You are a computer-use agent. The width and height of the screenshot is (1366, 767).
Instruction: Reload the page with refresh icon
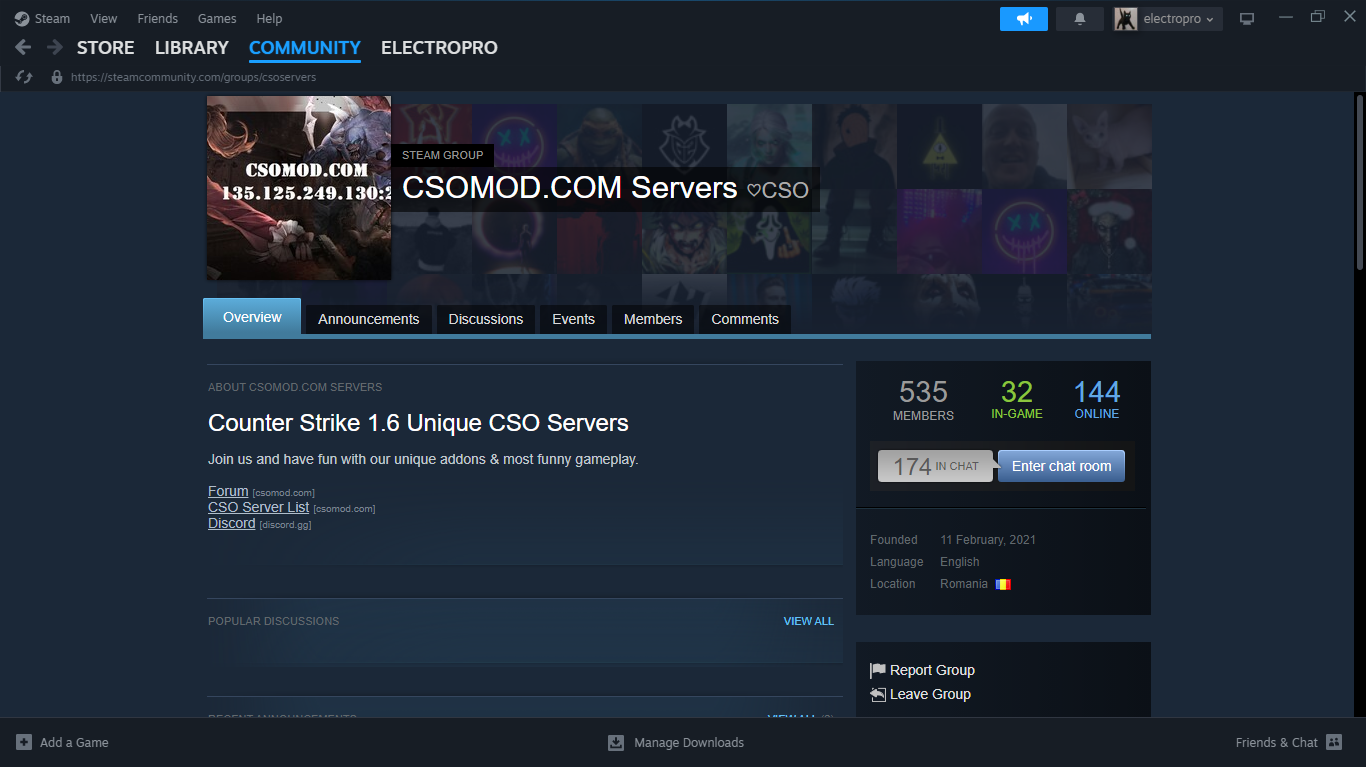(24, 77)
